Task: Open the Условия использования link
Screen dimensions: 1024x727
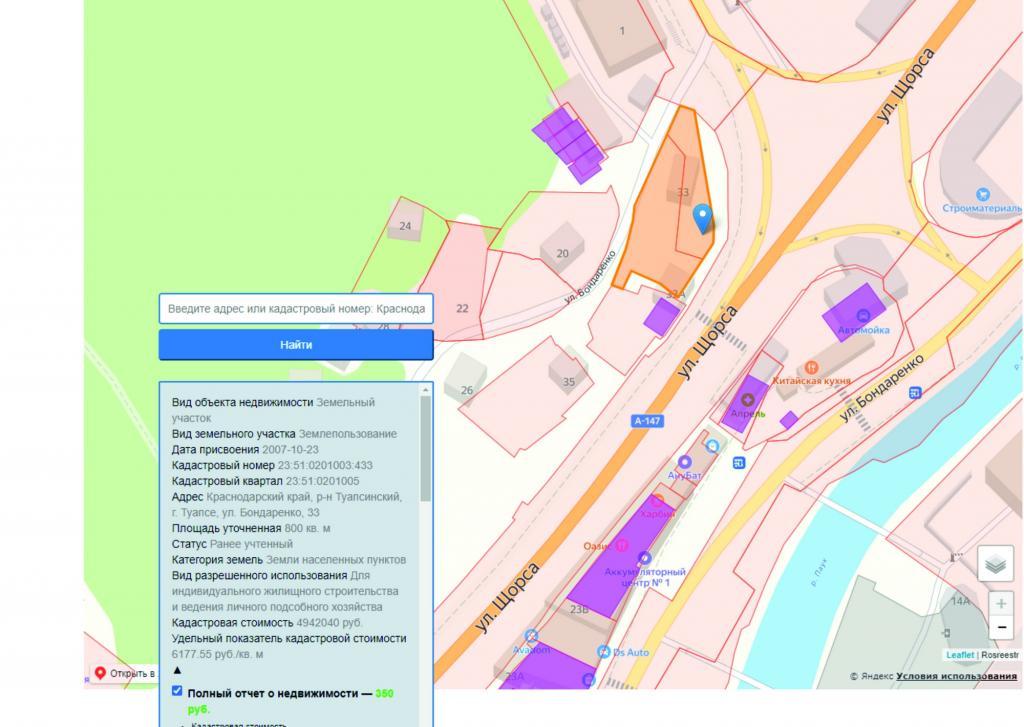Action: (x=956, y=676)
